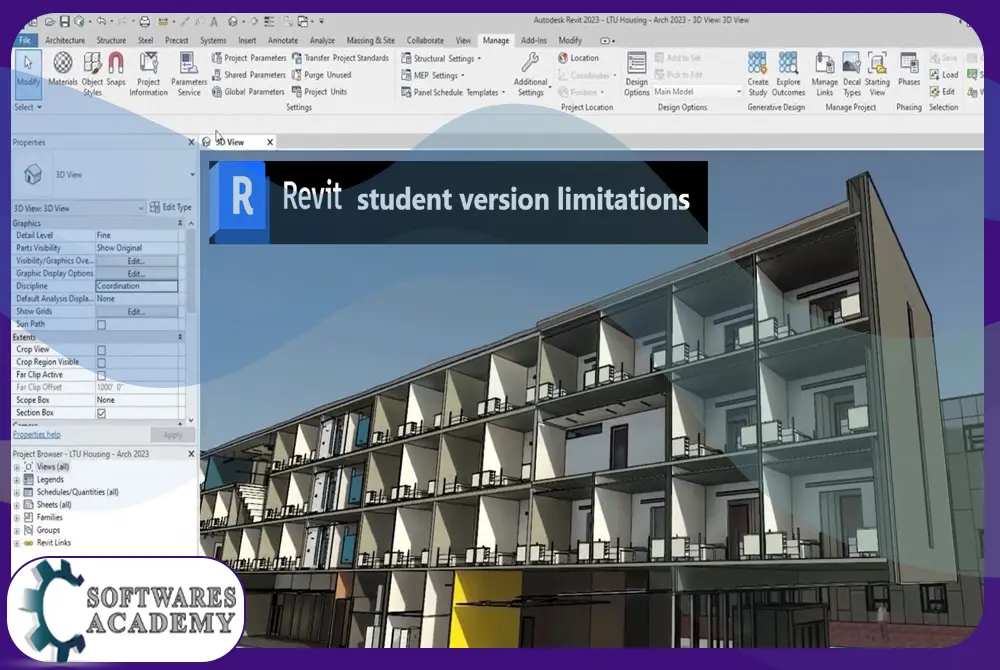Click Discipline Coordination field
The image size is (1000, 670).
136,286
